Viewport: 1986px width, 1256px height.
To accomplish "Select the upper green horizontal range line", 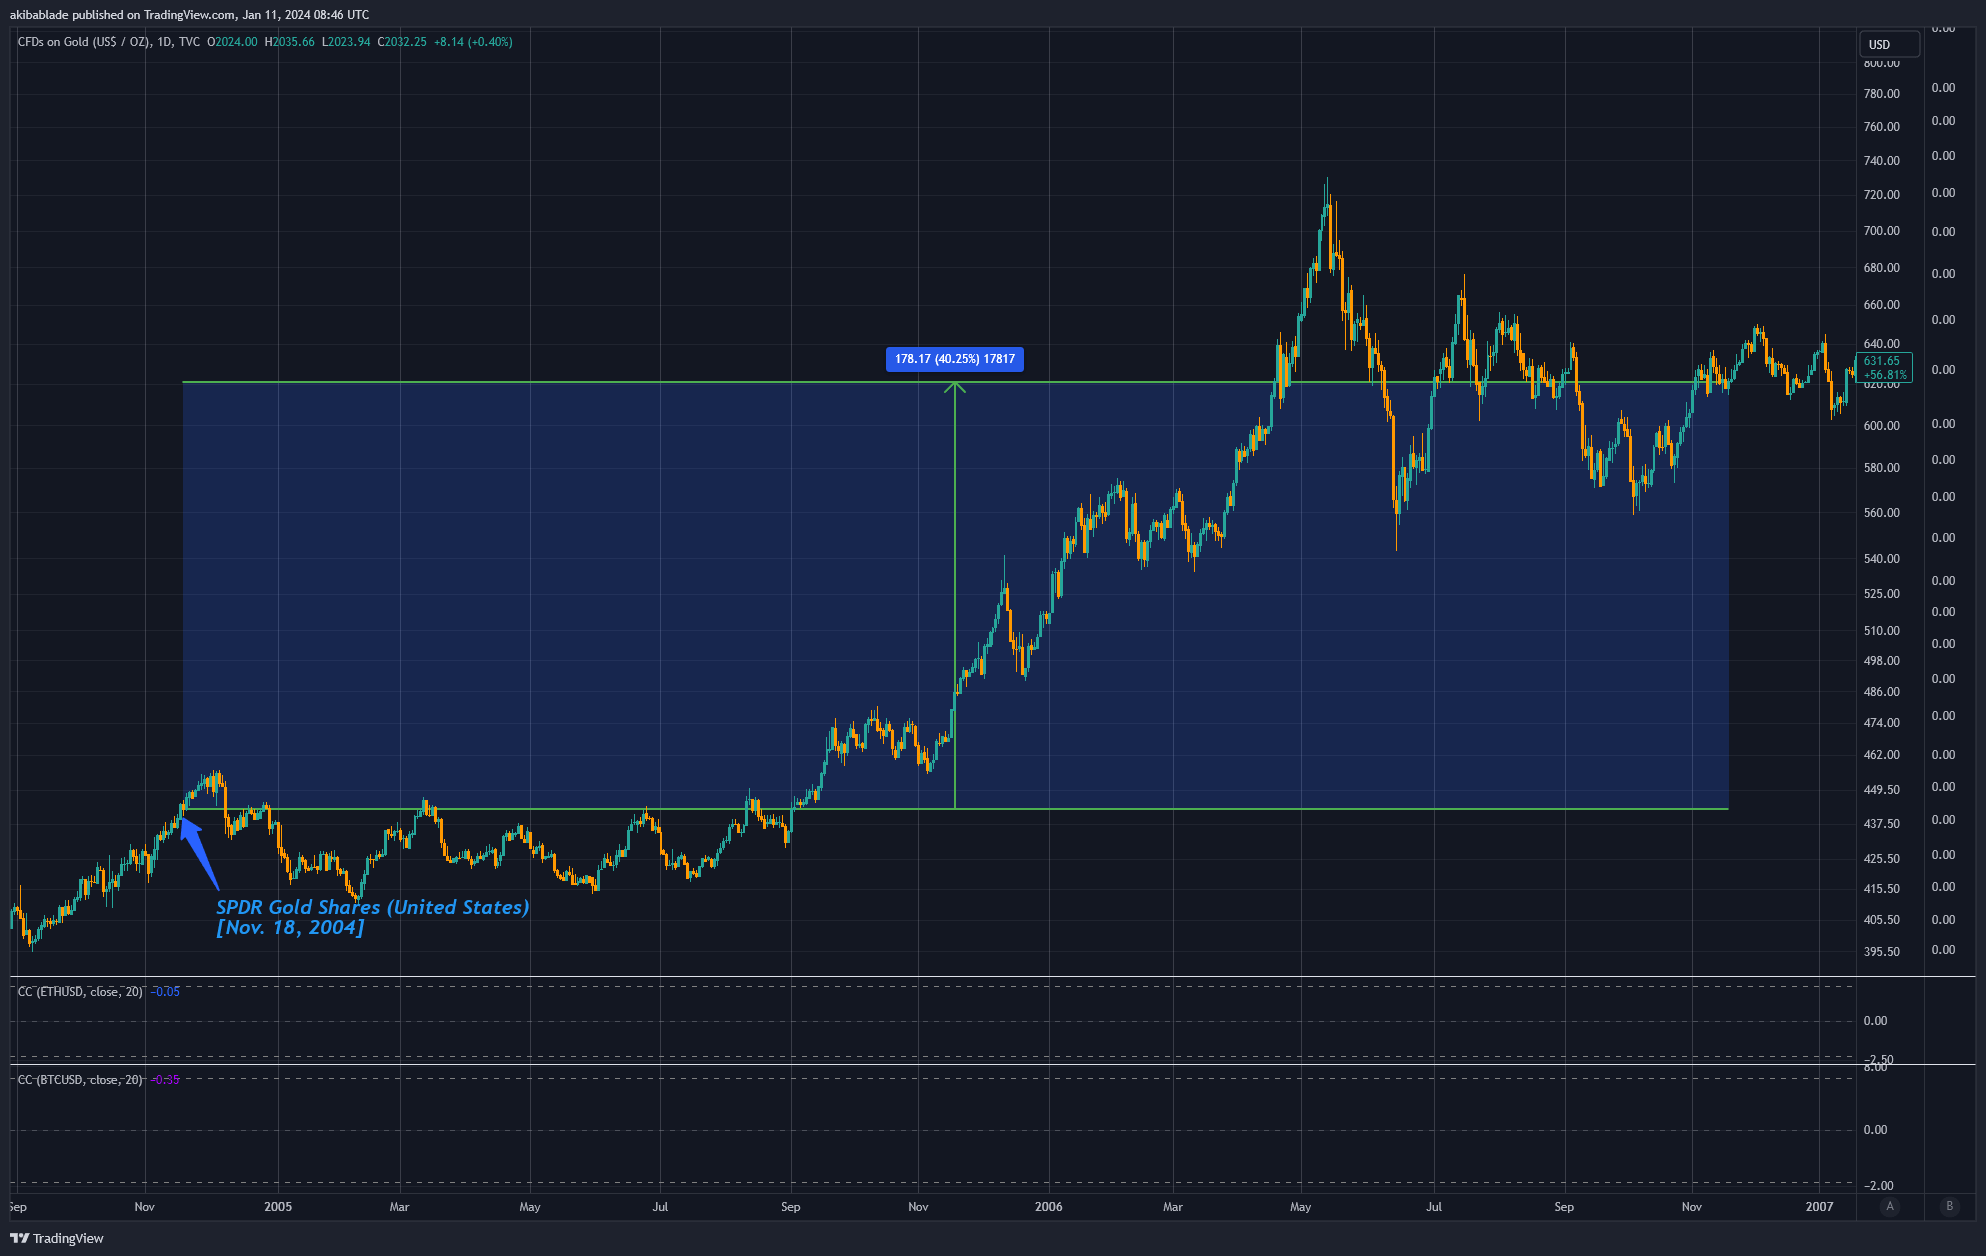I will (x=600, y=382).
